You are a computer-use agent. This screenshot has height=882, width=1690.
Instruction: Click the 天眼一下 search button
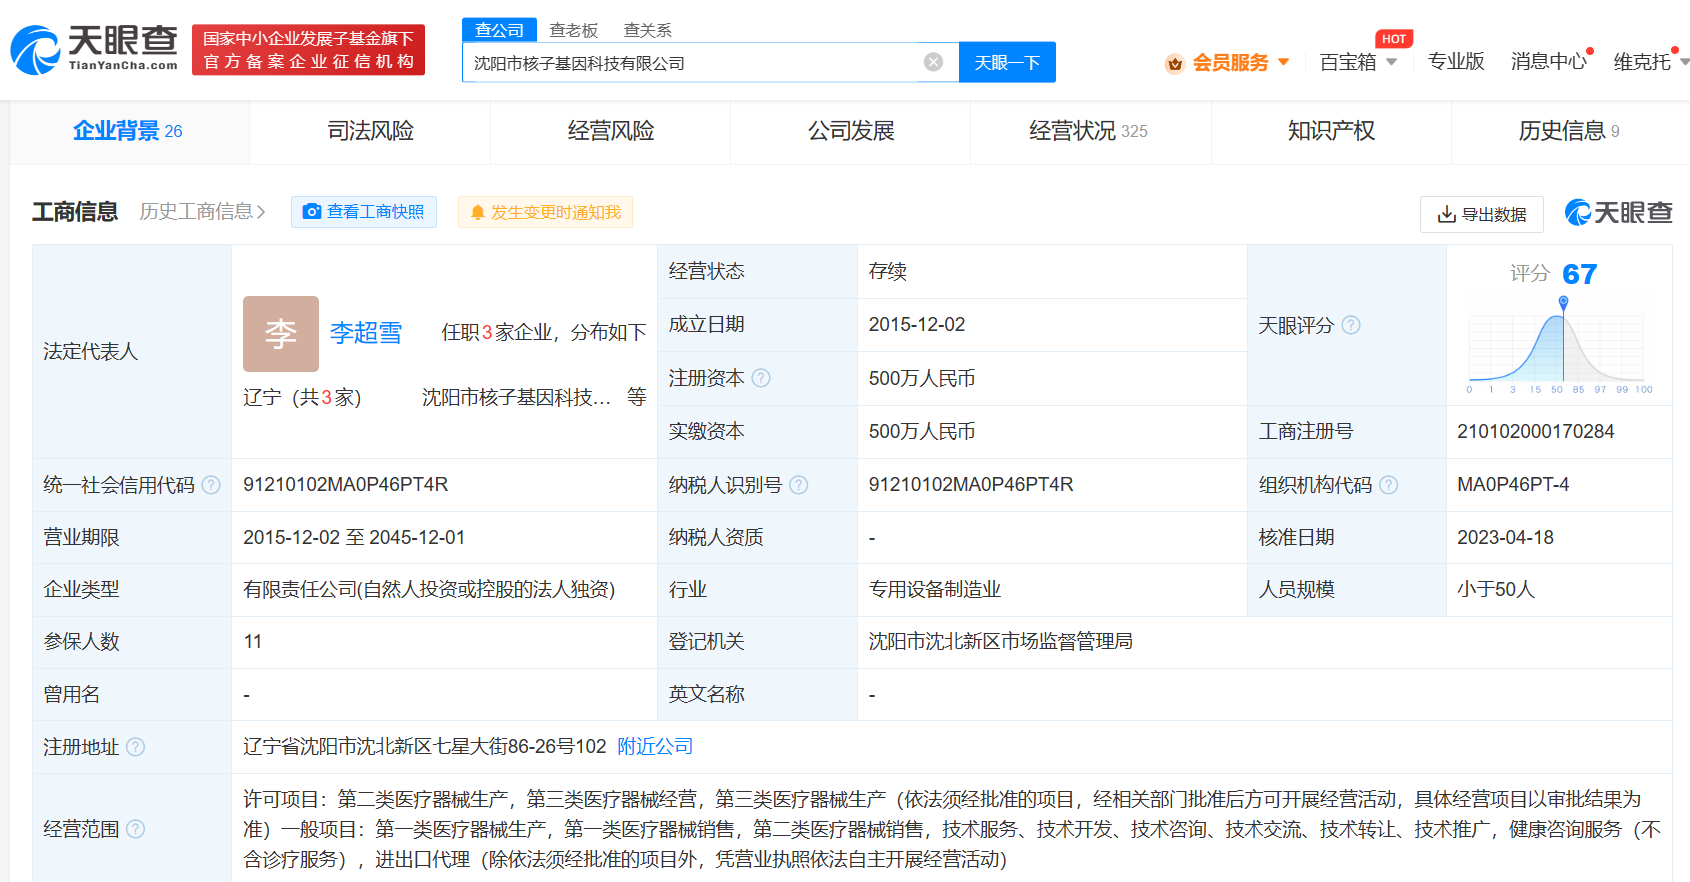(1007, 62)
